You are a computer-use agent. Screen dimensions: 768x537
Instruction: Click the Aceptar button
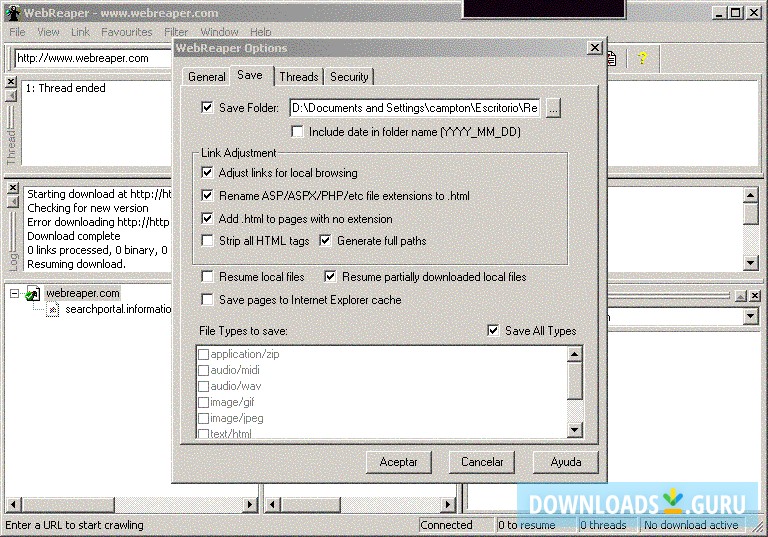pyautogui.click(x=399, y=462)
